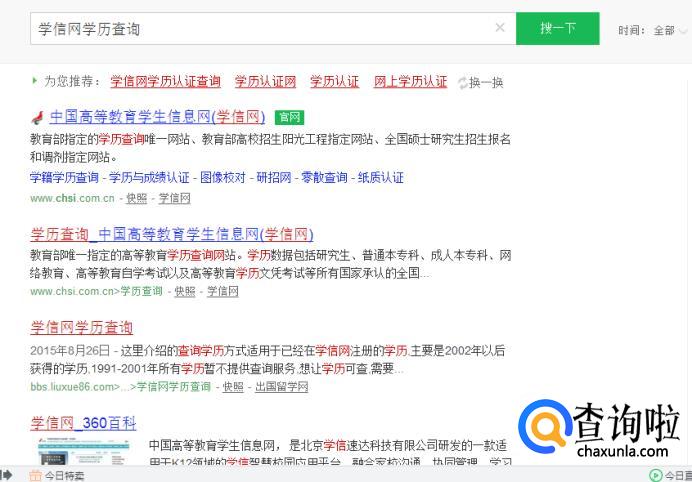The width and height of the screenshot is (692, 482).
Task: Click the 今日特卖 icon in the bottom bar
Action: 35,475
